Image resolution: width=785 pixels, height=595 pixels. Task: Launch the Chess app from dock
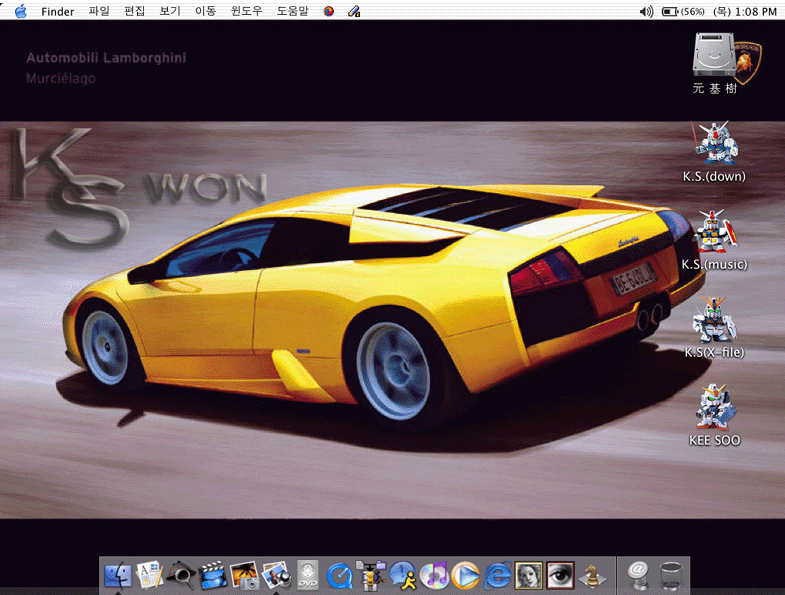pyautogui.click(x=591, y=575)
